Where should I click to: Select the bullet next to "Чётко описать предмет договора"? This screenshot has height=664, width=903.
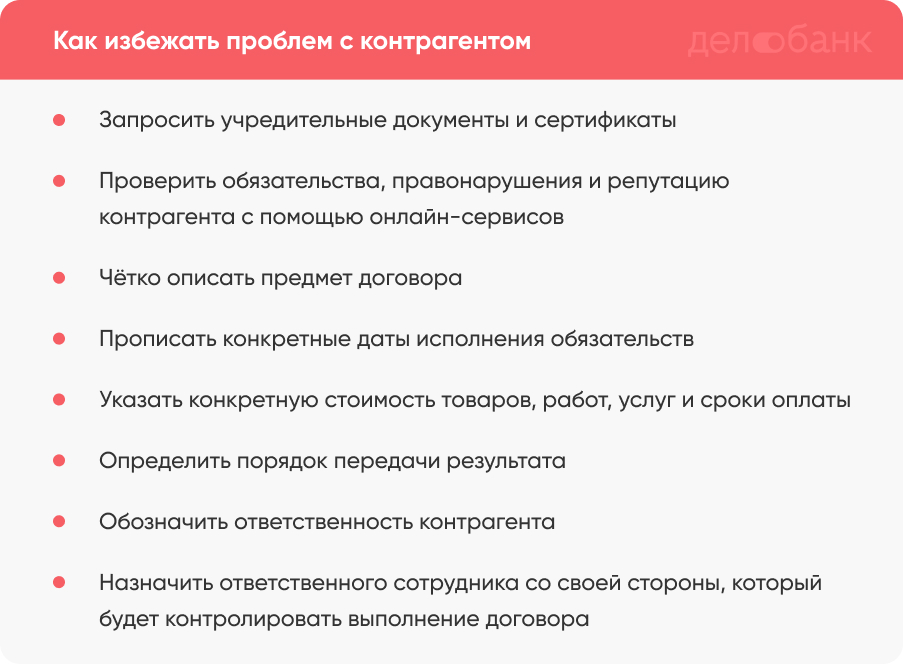pyautogui.click(x=59, y=277)
